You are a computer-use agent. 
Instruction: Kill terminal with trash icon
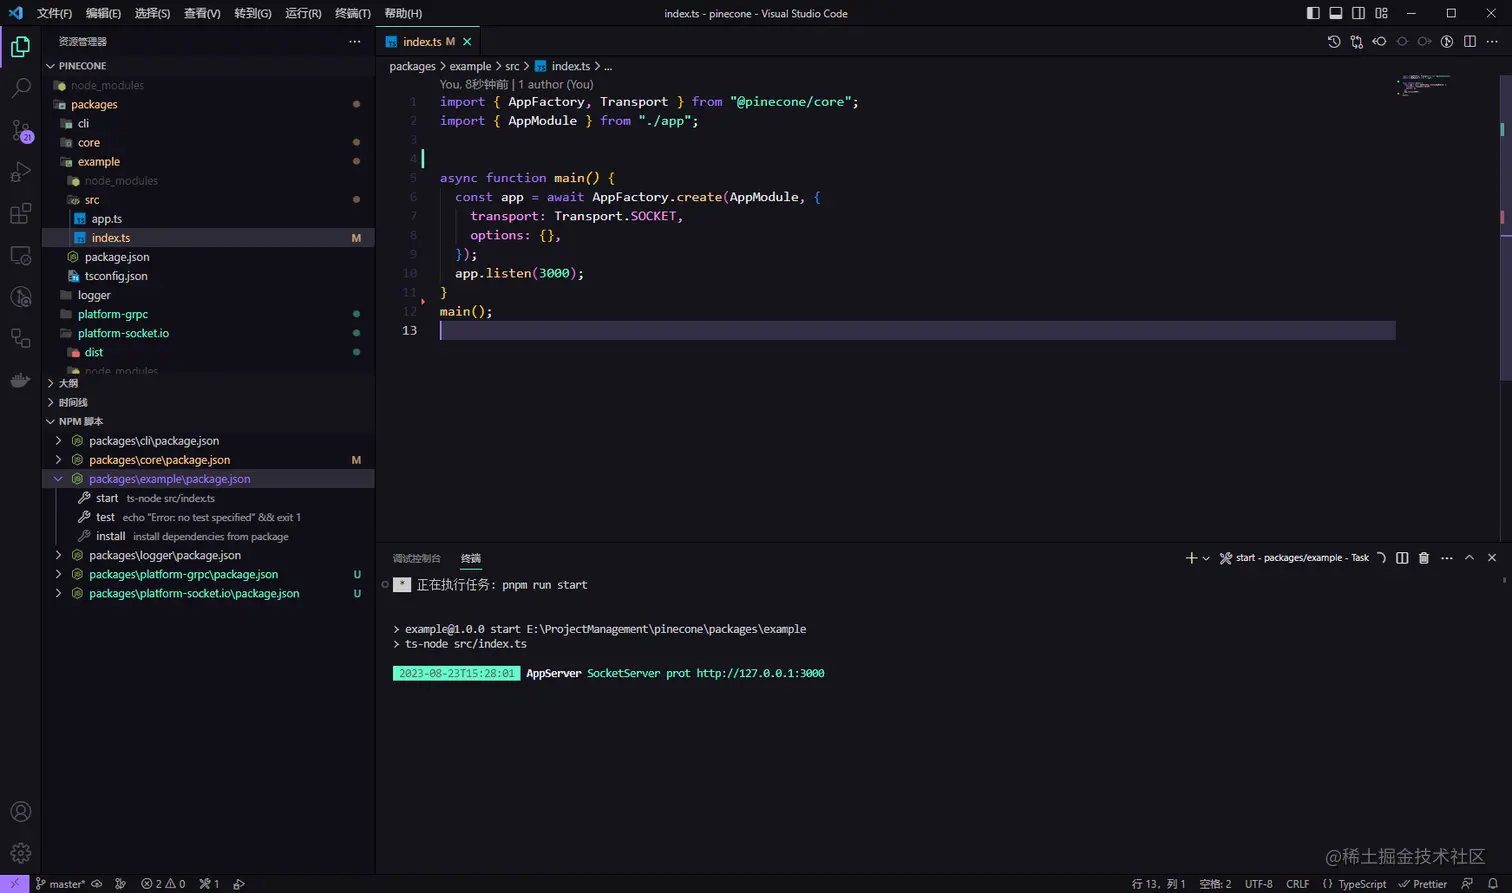[1424, 558]
